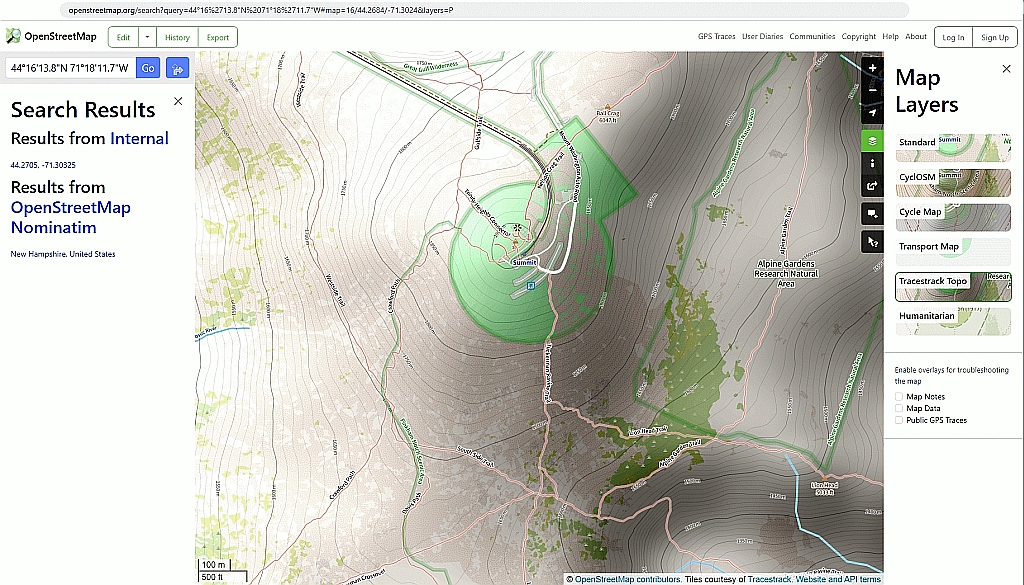The width and height of the screenshot is (1024, 585).
Task: Open the OpenStreetMap Nominatim link
Action: [x=71, y=217]
